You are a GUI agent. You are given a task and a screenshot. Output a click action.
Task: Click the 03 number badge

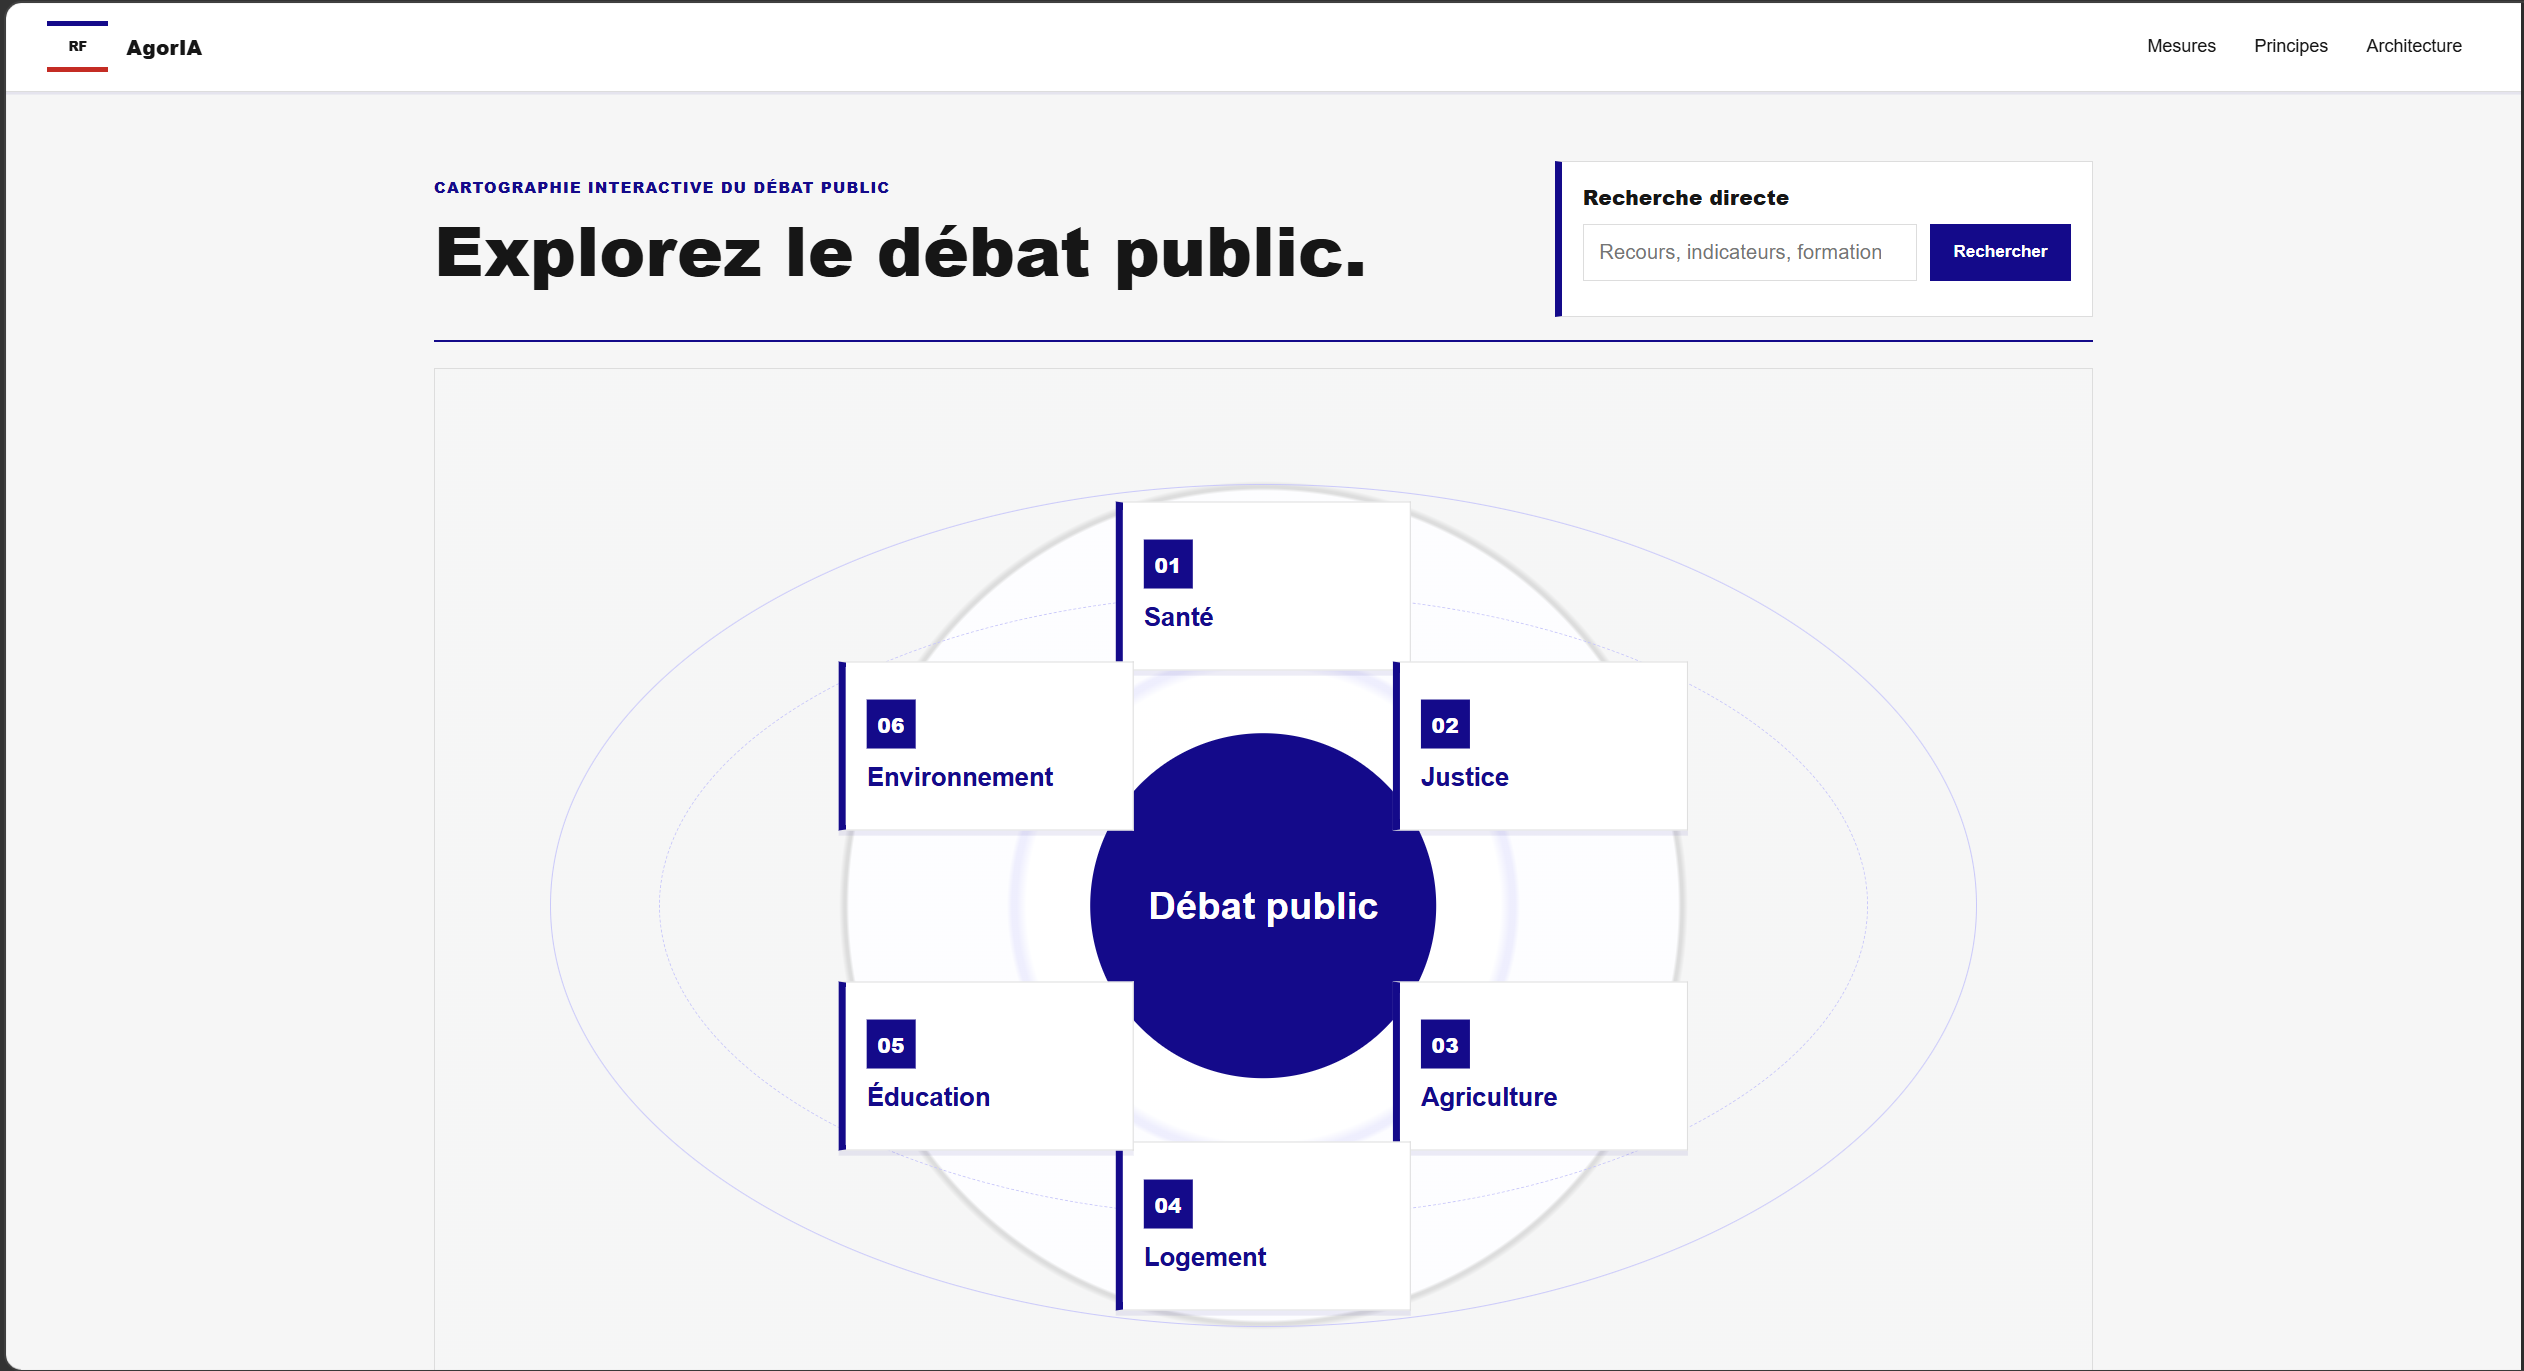click(x=1445, y=1044)
